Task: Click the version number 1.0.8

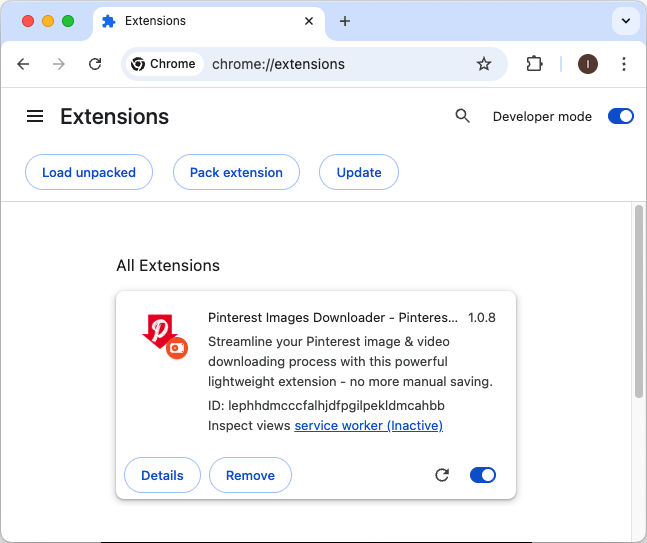Action: (482, 318)
